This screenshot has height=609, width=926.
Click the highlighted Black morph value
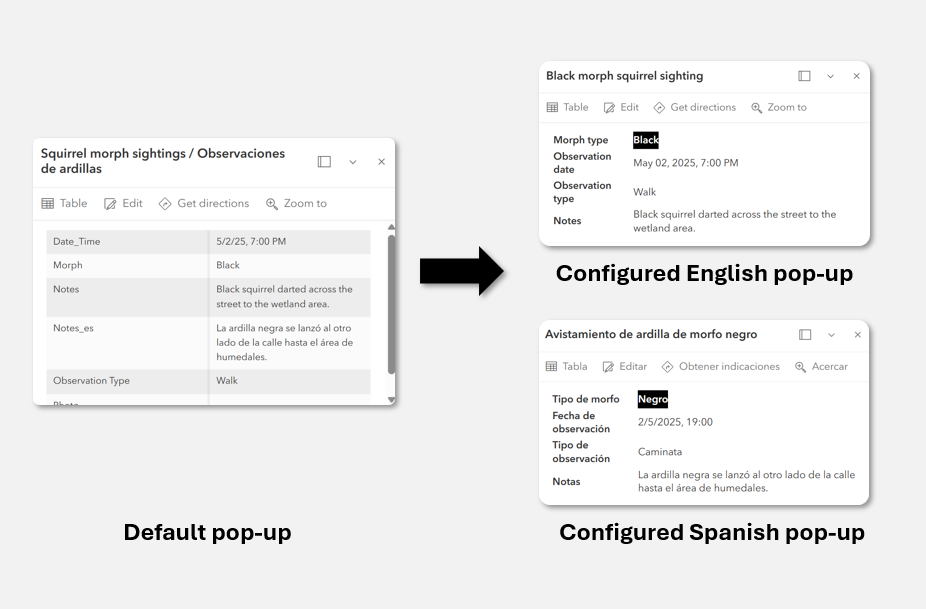[x=645, y=140]
